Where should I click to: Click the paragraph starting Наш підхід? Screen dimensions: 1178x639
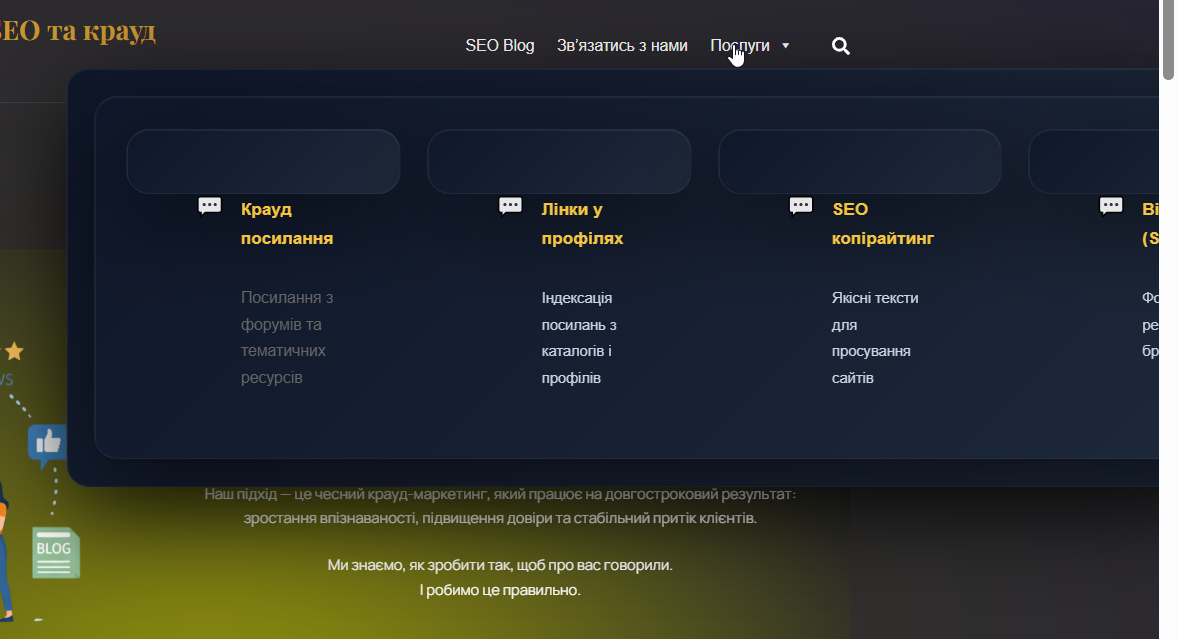[x=500, y=506]
